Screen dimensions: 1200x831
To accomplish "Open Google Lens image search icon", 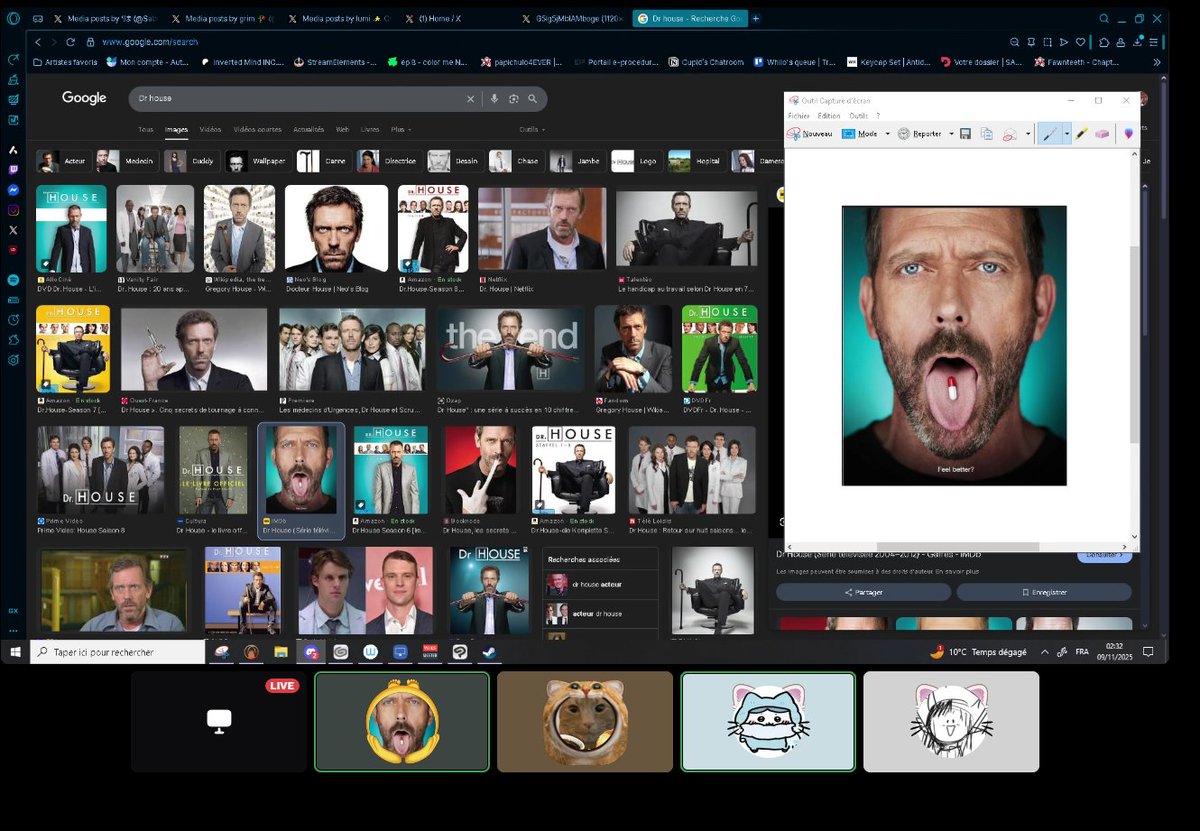I will click(x=513, y=99).
